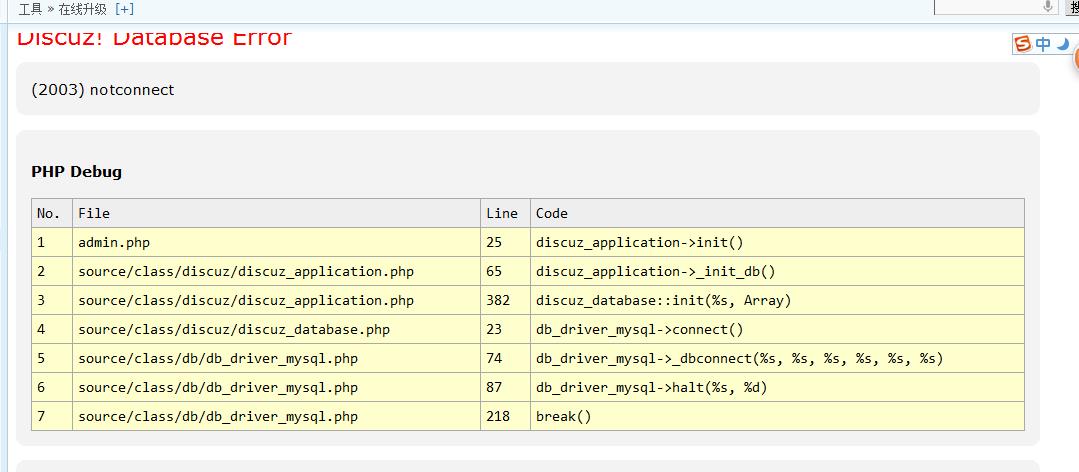Image resolution: width=1079 pixels, height=472 pixels.
Task: Select the db_driver_mysql->connect() code cell
Action: (777, 330)
